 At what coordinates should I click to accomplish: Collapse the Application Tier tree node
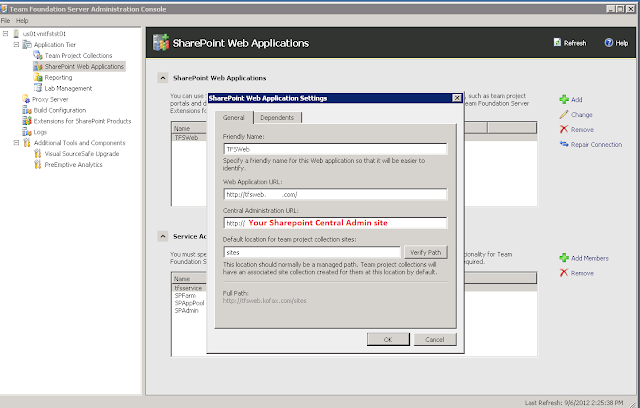(16, 44)
